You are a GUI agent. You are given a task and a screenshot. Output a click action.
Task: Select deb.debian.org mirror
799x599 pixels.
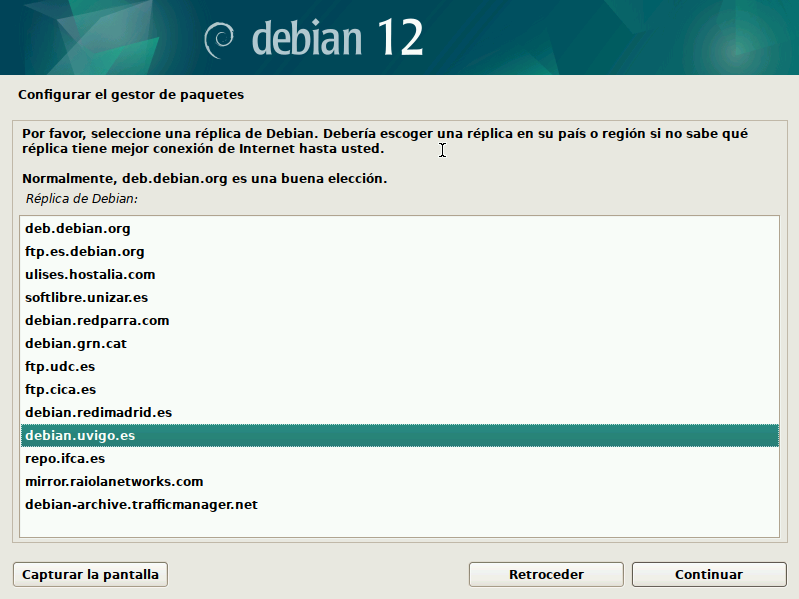(78, 229)
